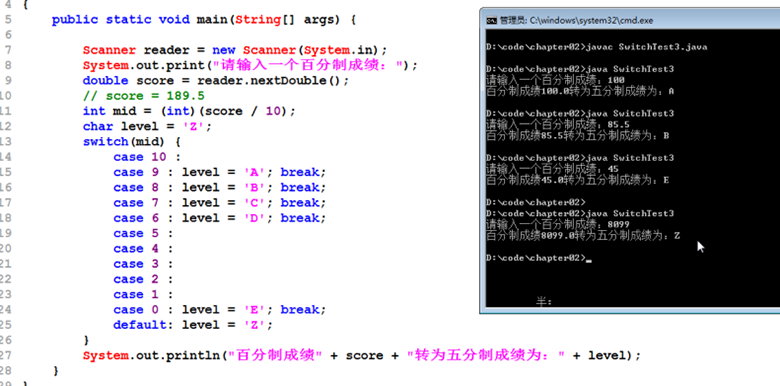Click the closing brace of the switch block
This screenshot has height=386, width=780.
coord(87,340)
